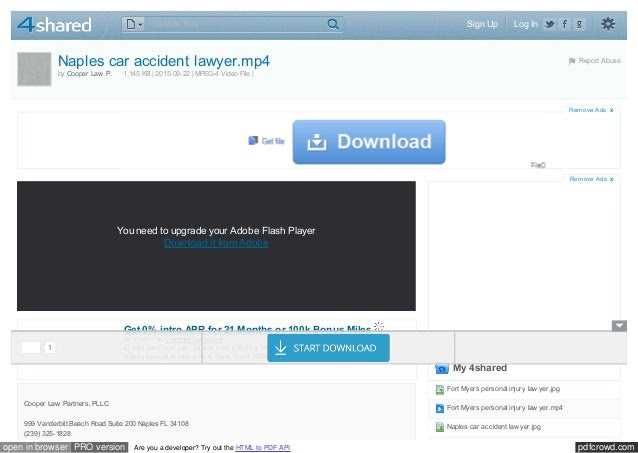Click the Report Abuse flag link

pos(594,61)
